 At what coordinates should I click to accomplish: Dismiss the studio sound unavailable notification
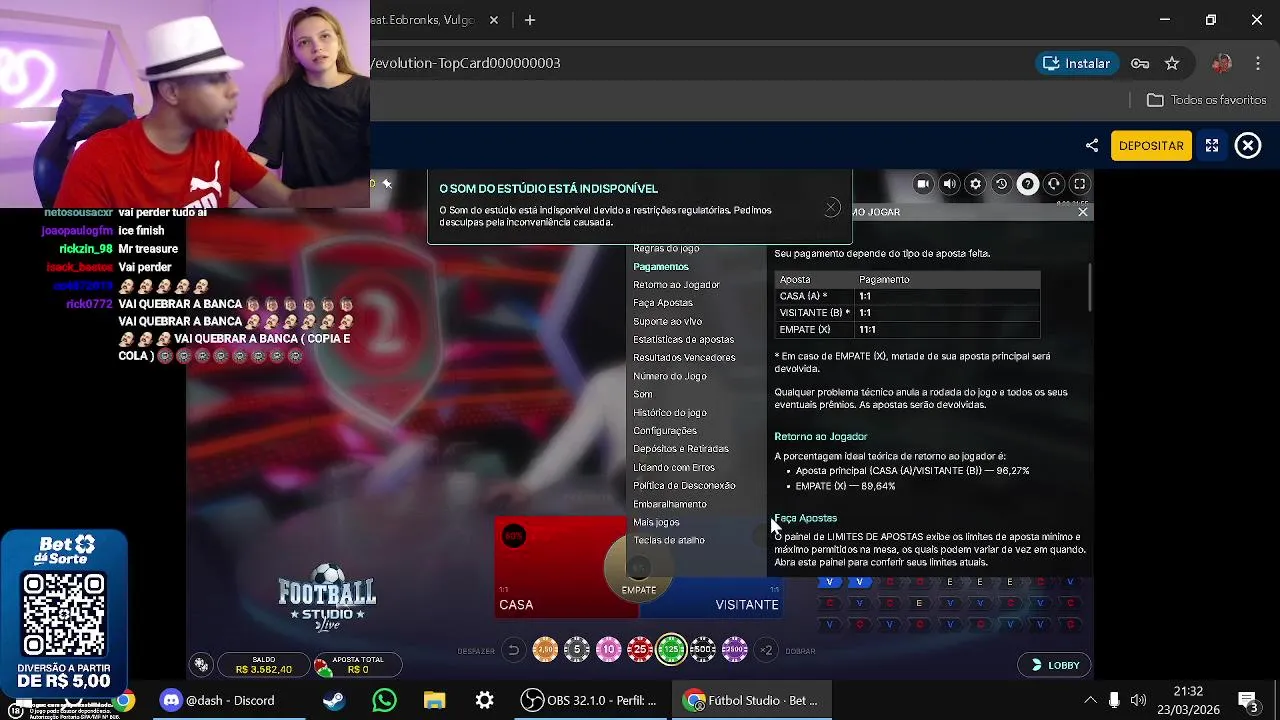(832, 207)
